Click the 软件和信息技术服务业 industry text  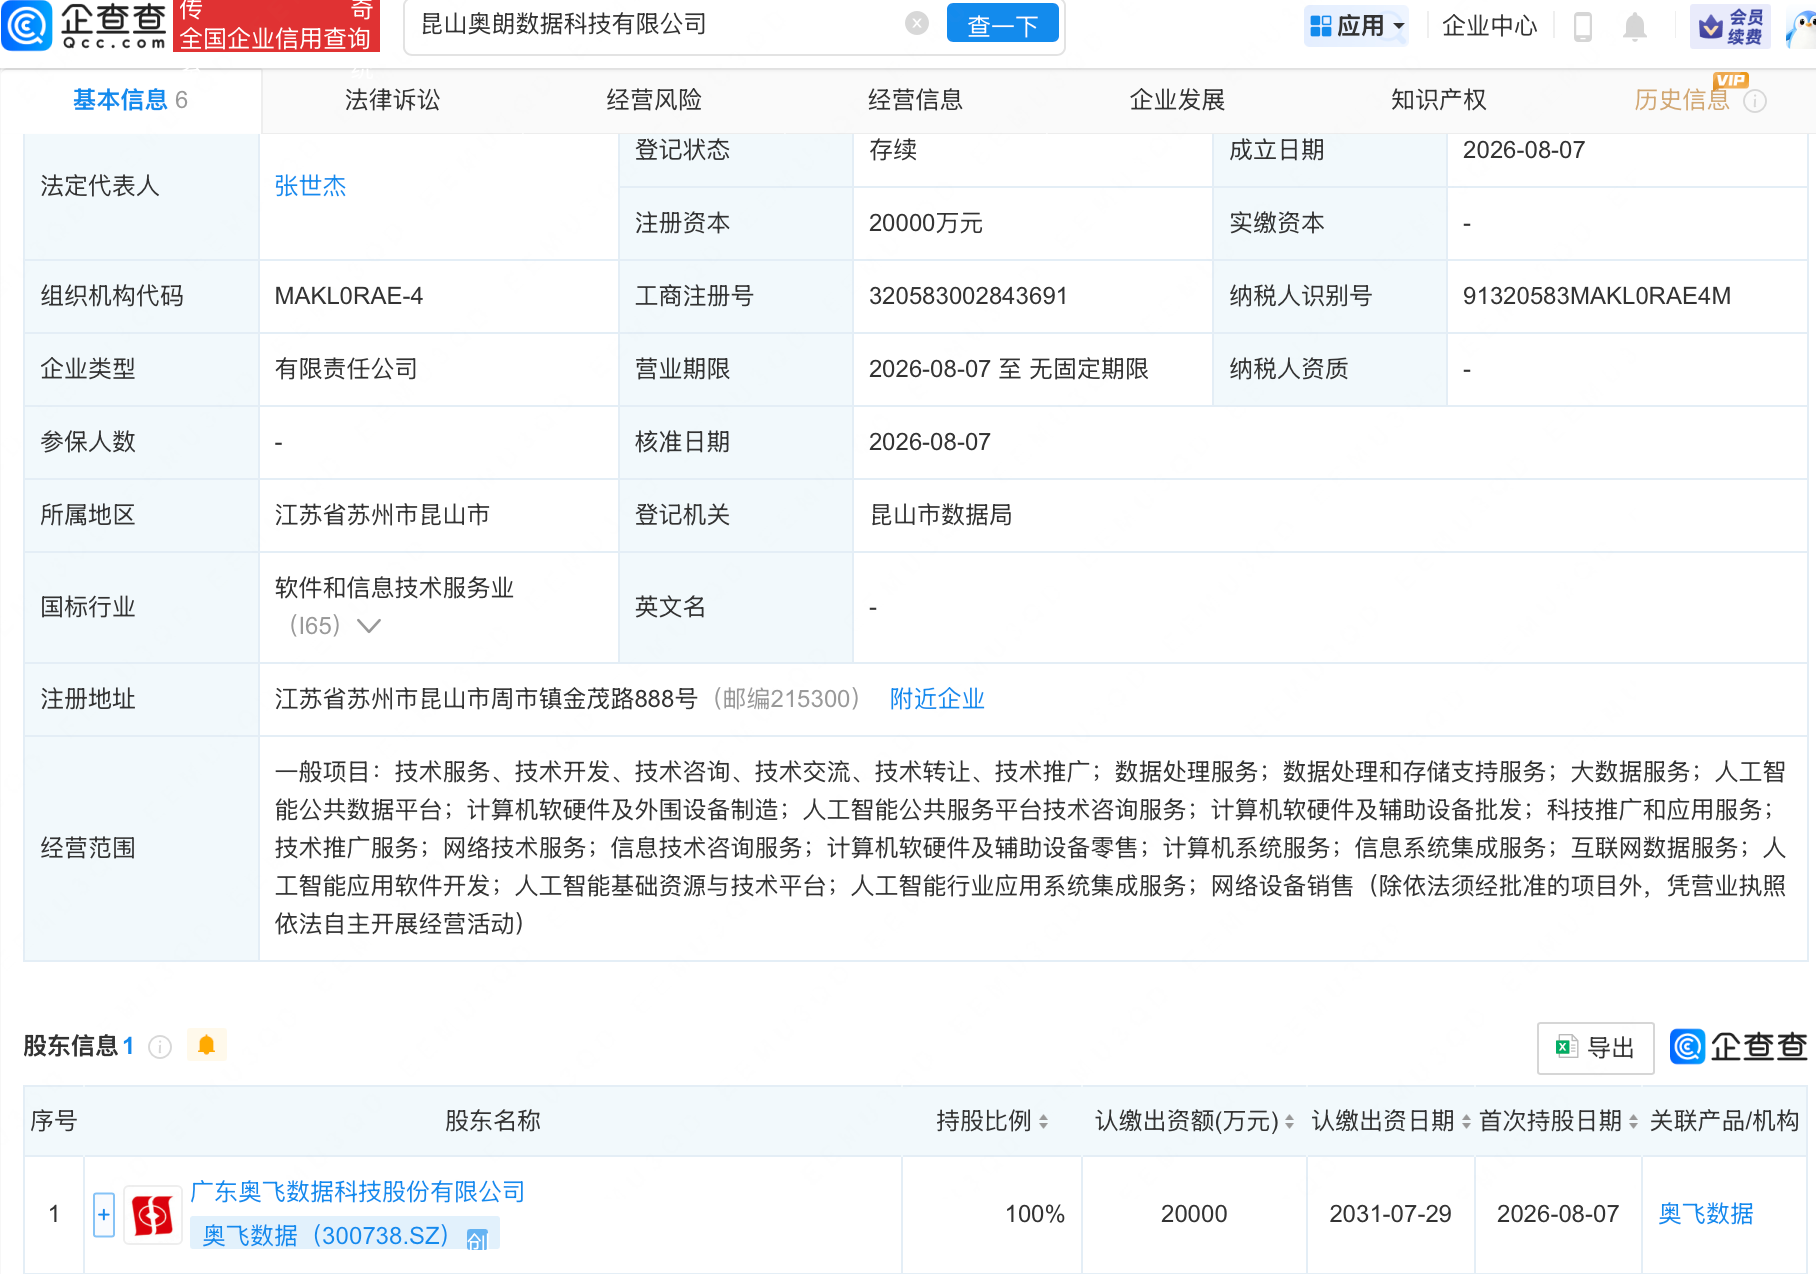(394, 588)
